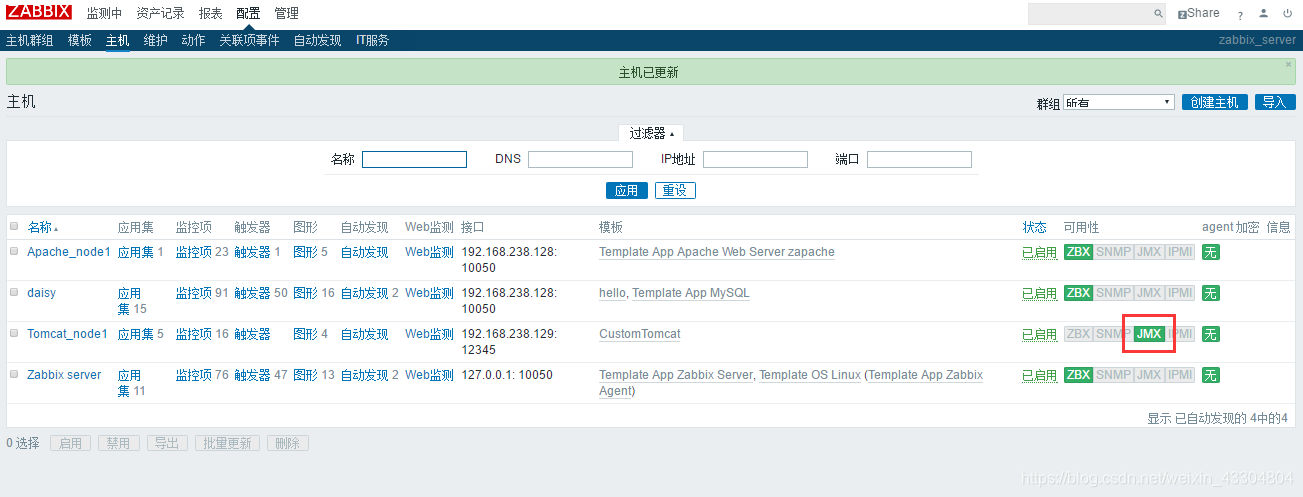
Task: Check the Tomcat_node1 row checkbox
Action: (x=14, y=333)
